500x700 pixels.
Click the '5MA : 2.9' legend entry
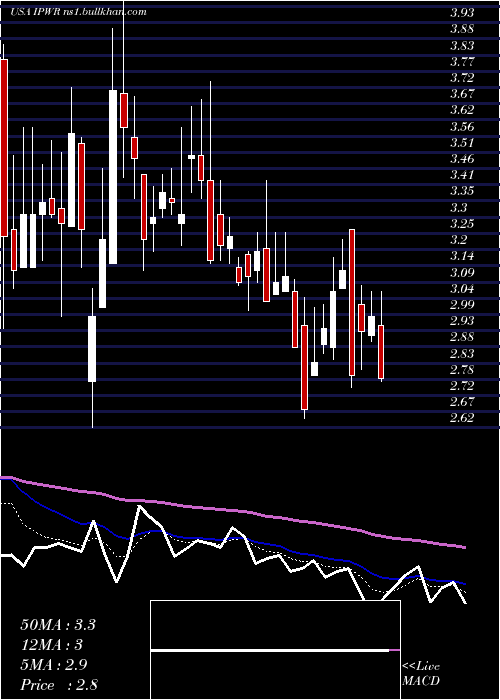(x=56, y=665)
